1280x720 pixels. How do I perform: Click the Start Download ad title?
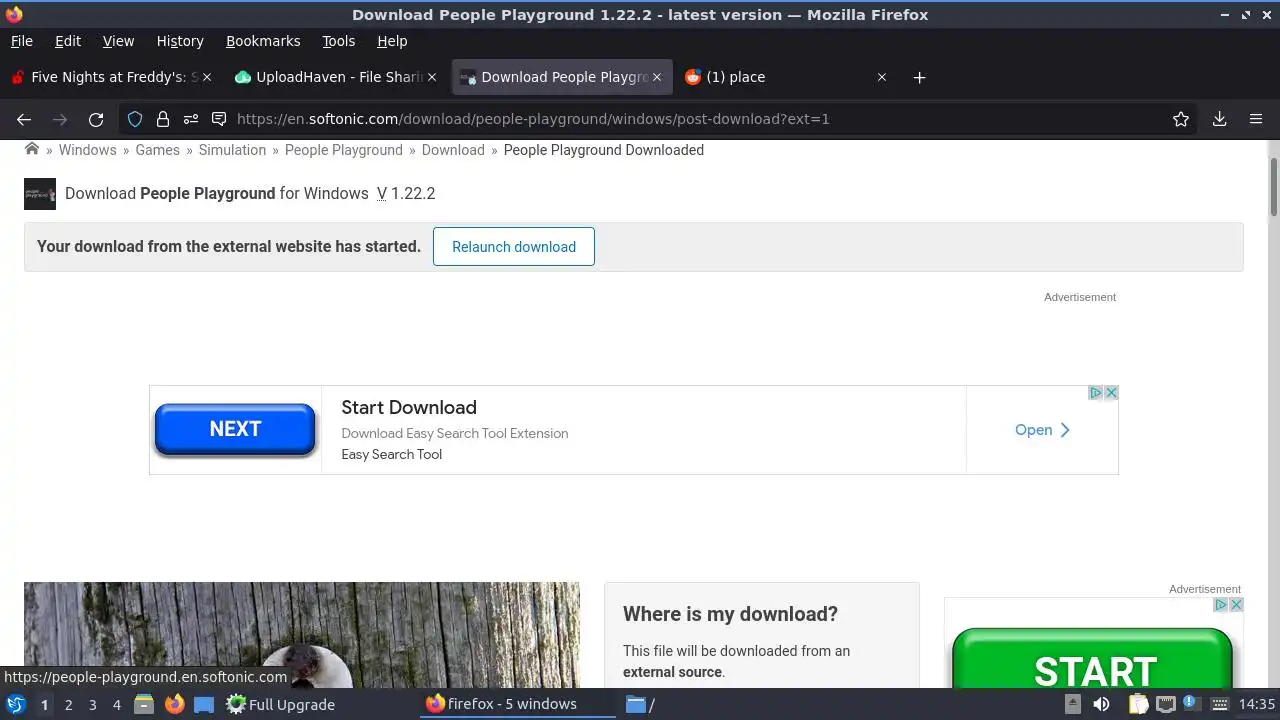click(x=409, y=407)
